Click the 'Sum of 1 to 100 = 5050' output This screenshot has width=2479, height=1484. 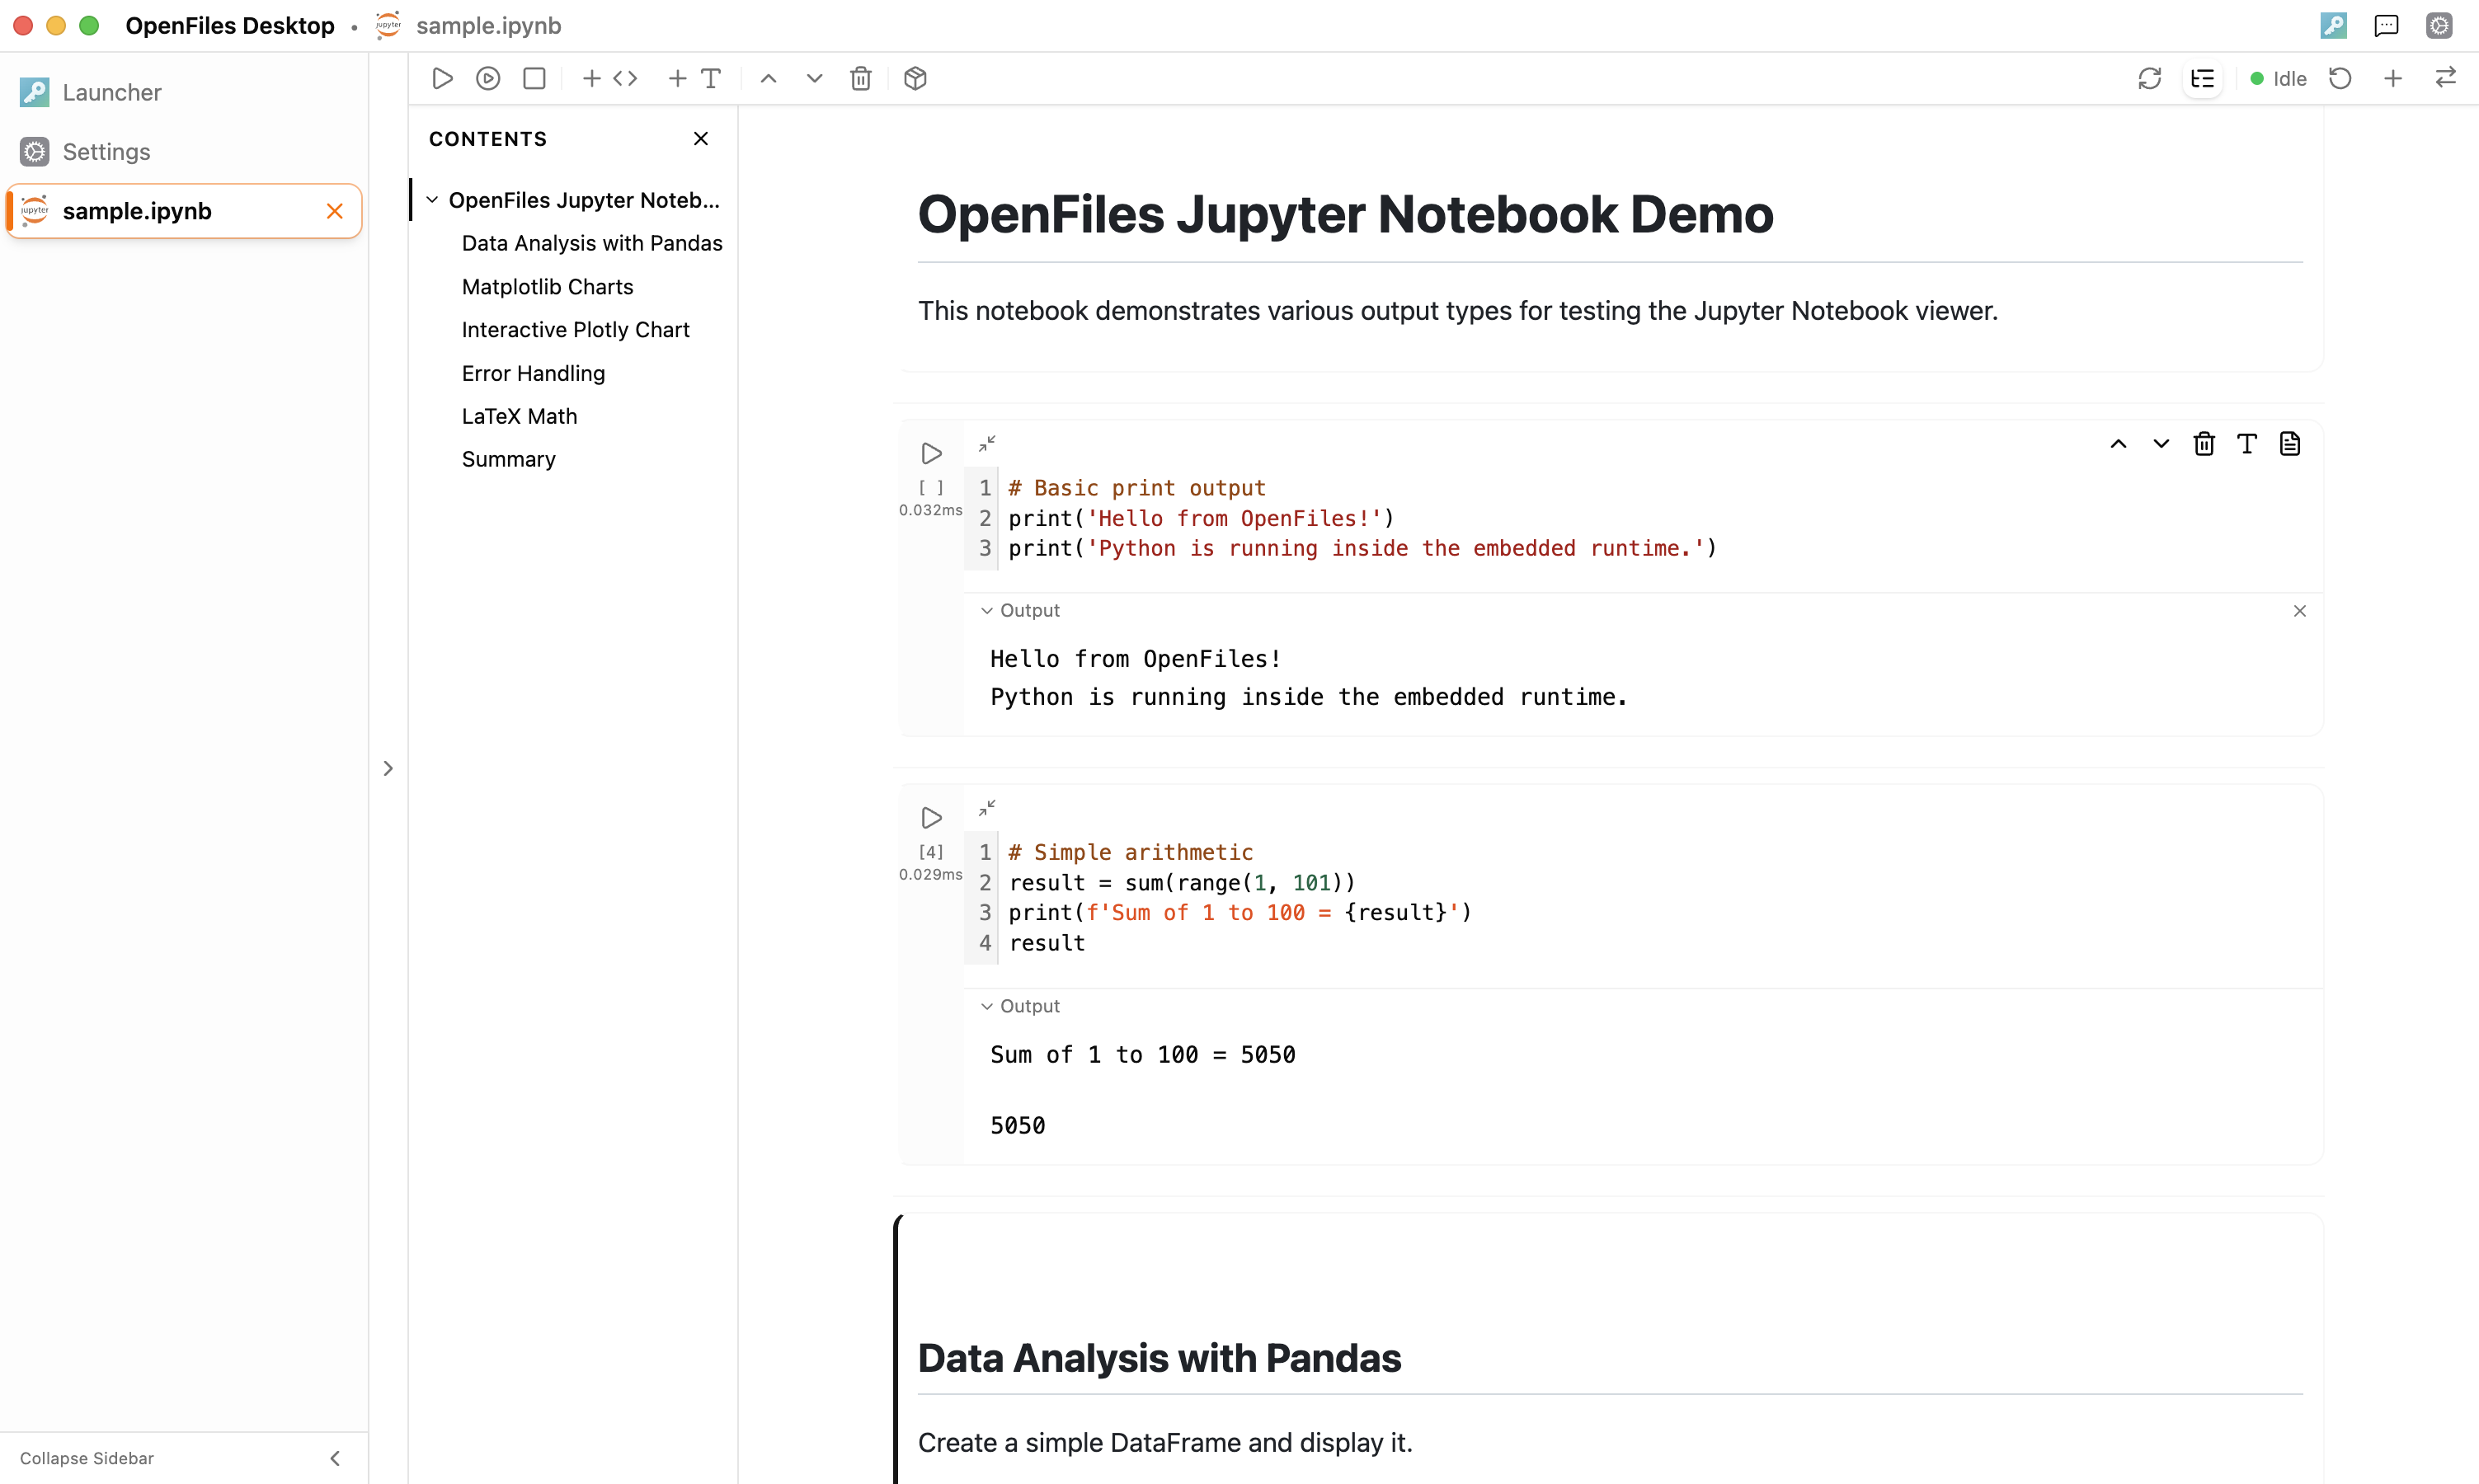point(1142,1055)
